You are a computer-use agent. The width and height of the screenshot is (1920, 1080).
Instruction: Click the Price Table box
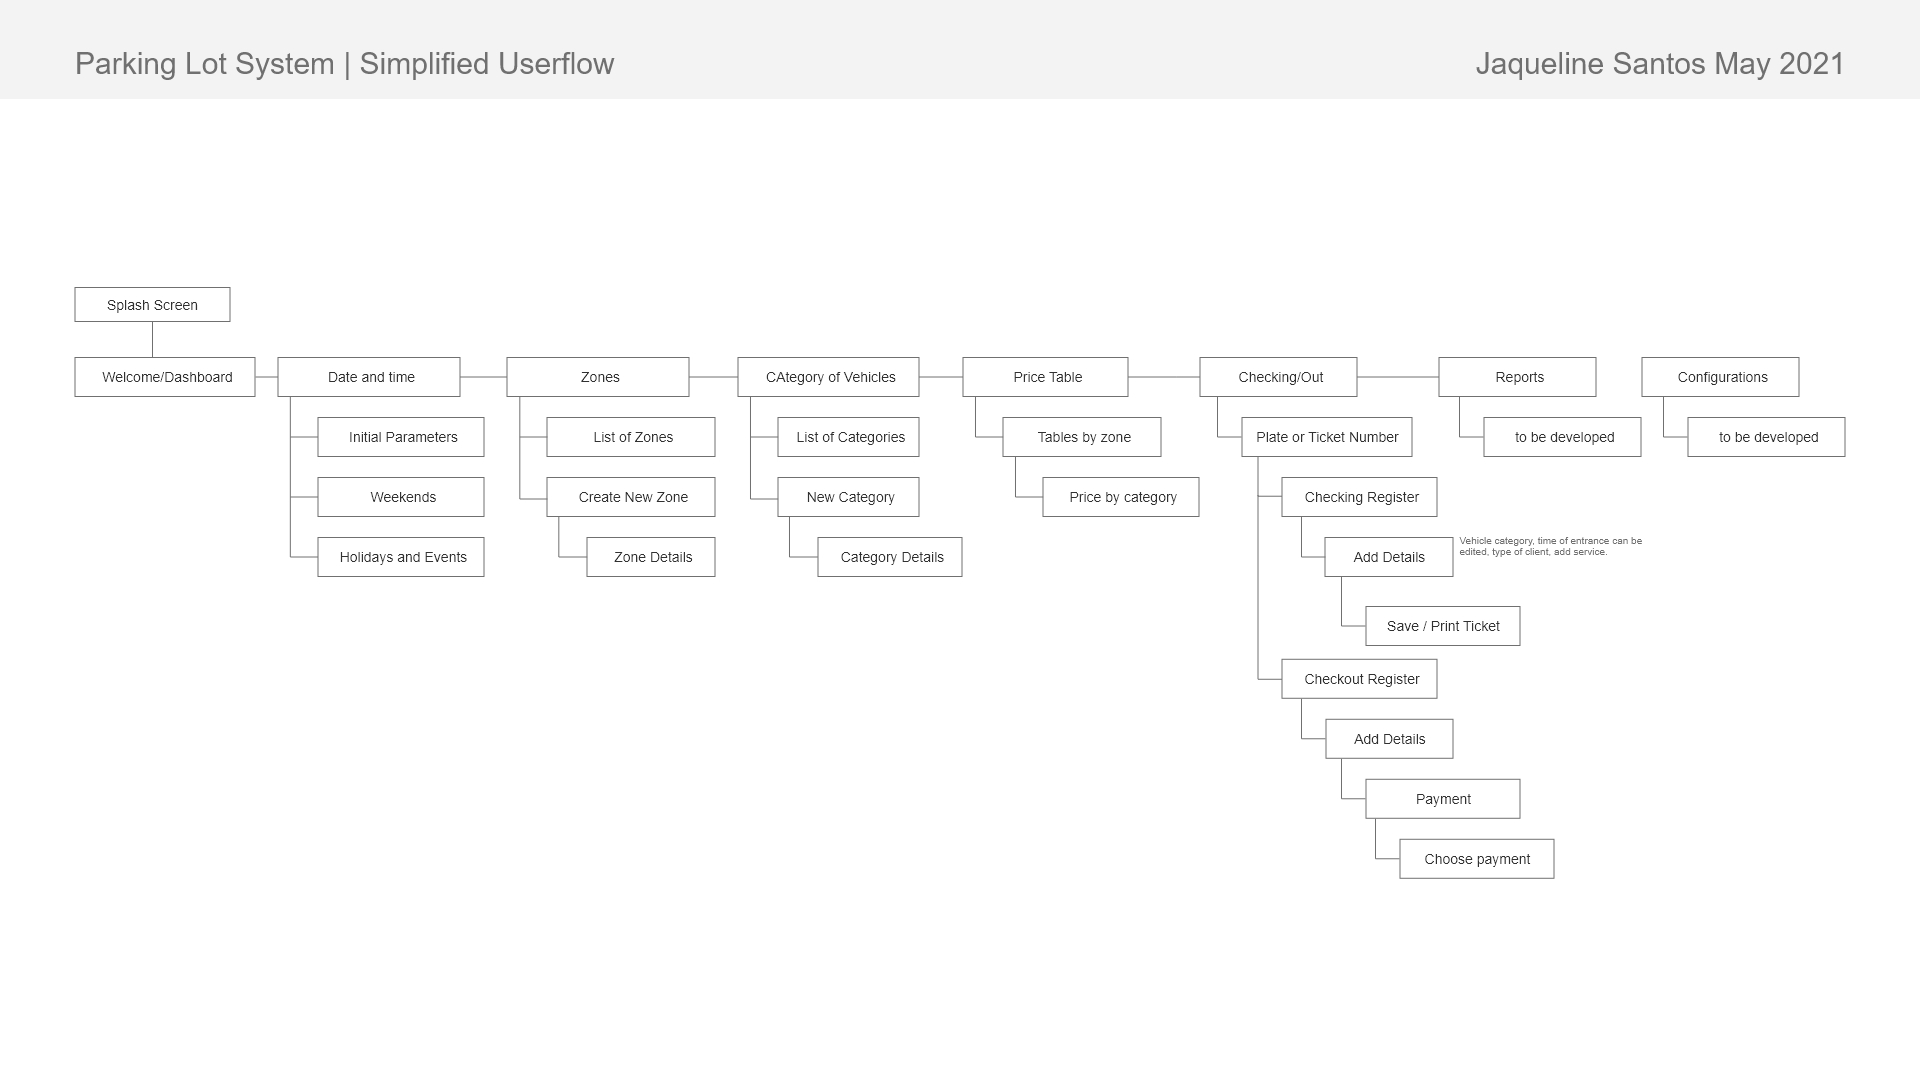click(1045, 377)
